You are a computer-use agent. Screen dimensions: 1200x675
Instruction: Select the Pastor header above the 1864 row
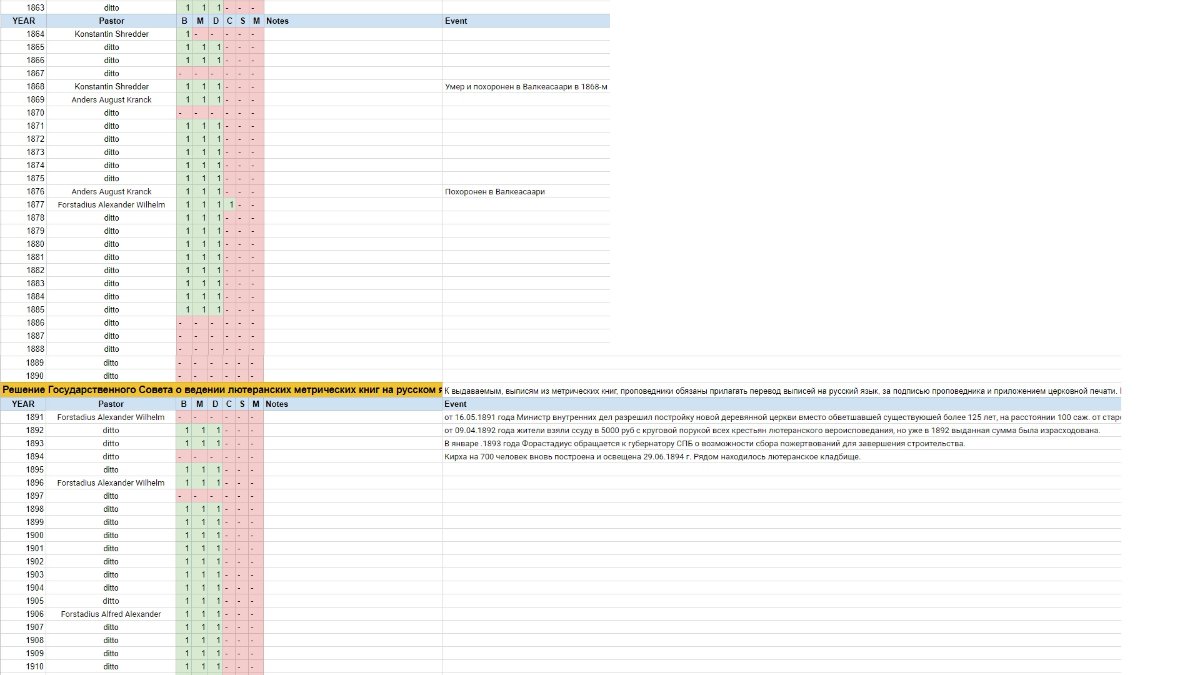point(111,21)
